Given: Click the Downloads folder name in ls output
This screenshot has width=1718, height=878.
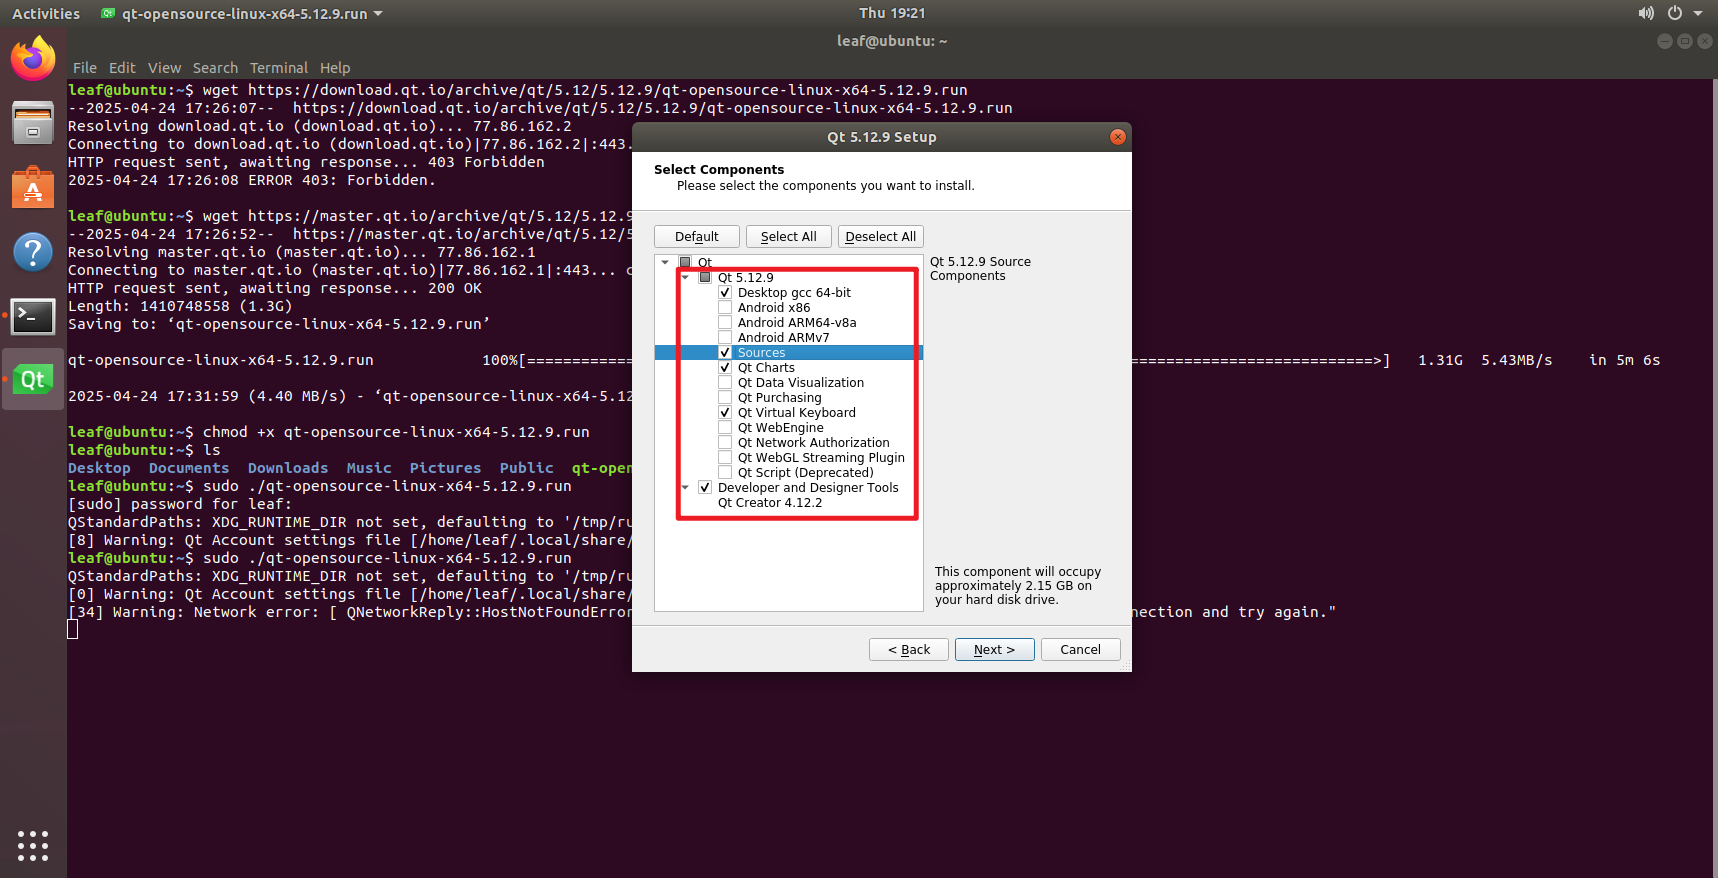Looking at the screenshot, I should tap(288, 468).
